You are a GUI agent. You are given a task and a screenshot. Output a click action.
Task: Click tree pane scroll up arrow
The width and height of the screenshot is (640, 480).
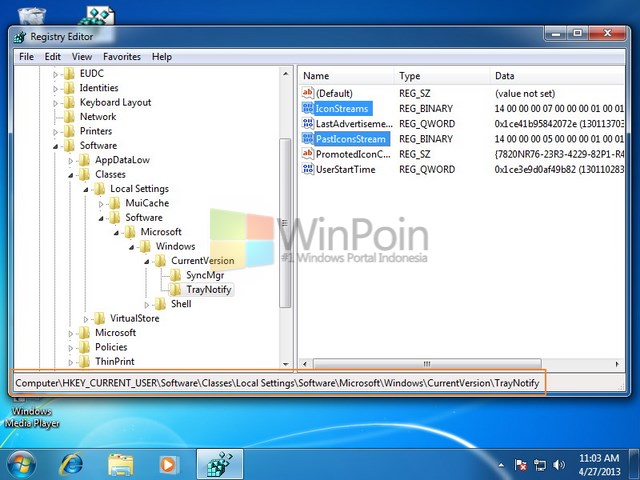pos(286,74)
